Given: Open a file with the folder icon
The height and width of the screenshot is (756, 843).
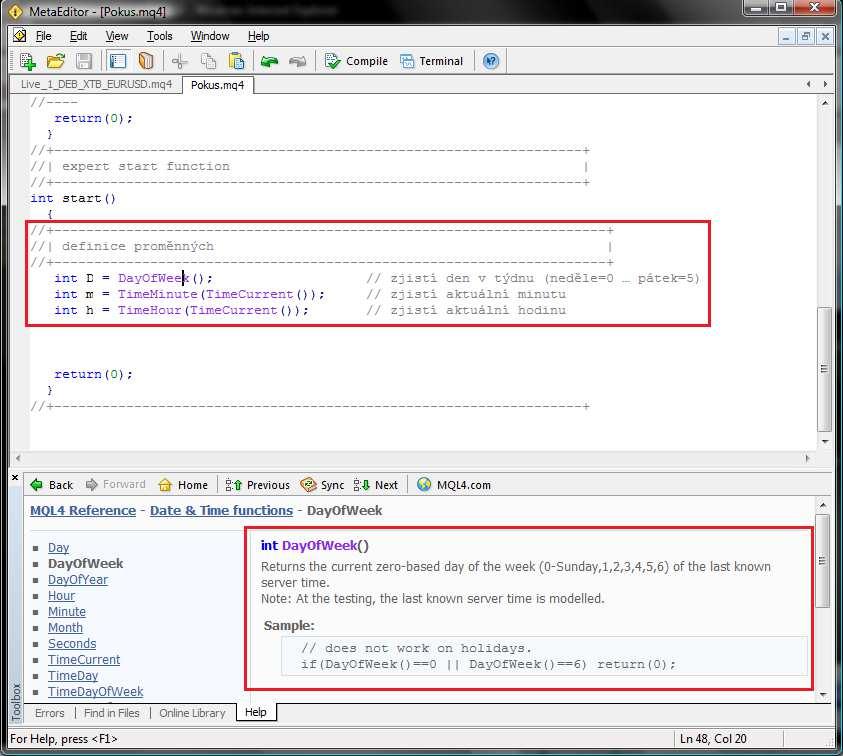Looking at the screenshot, I should 55,61.
